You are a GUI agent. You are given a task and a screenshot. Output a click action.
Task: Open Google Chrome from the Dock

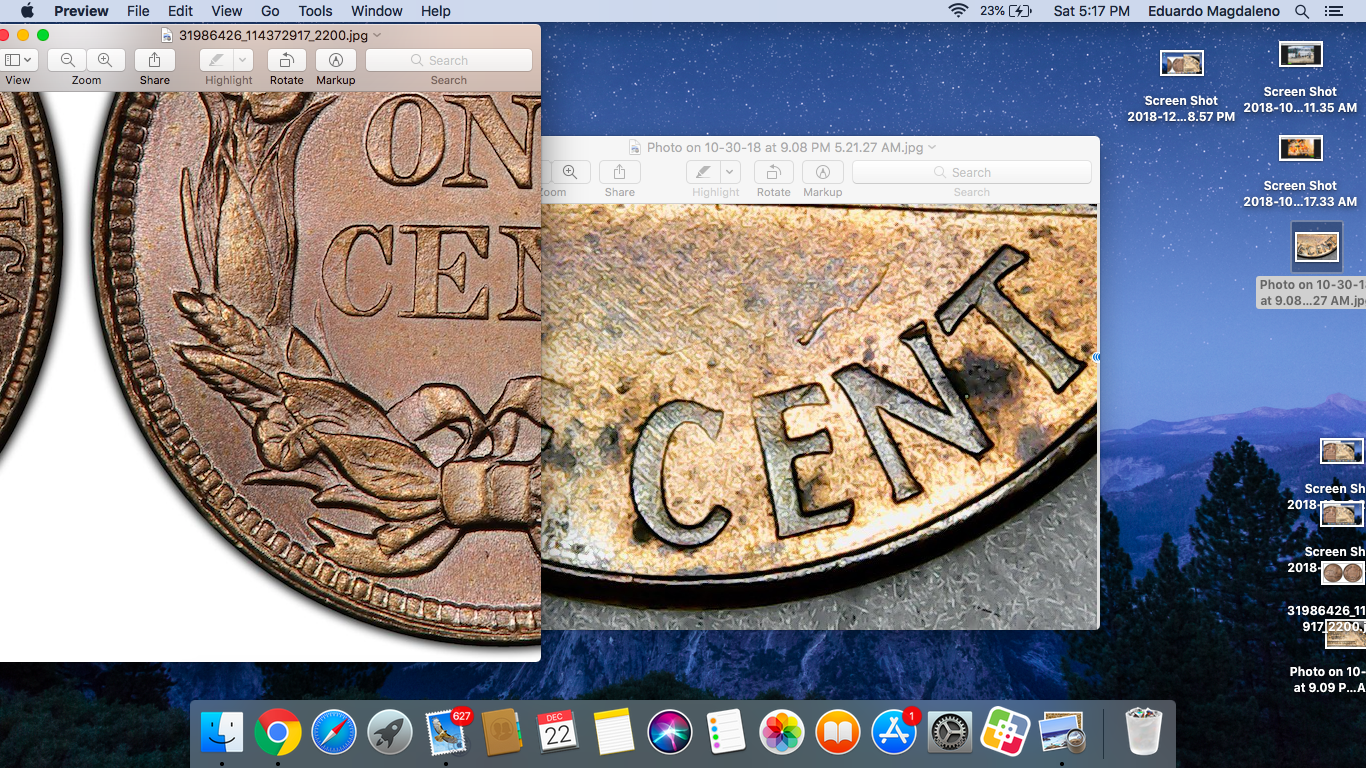pyautogui.click(x=278, y=732)
